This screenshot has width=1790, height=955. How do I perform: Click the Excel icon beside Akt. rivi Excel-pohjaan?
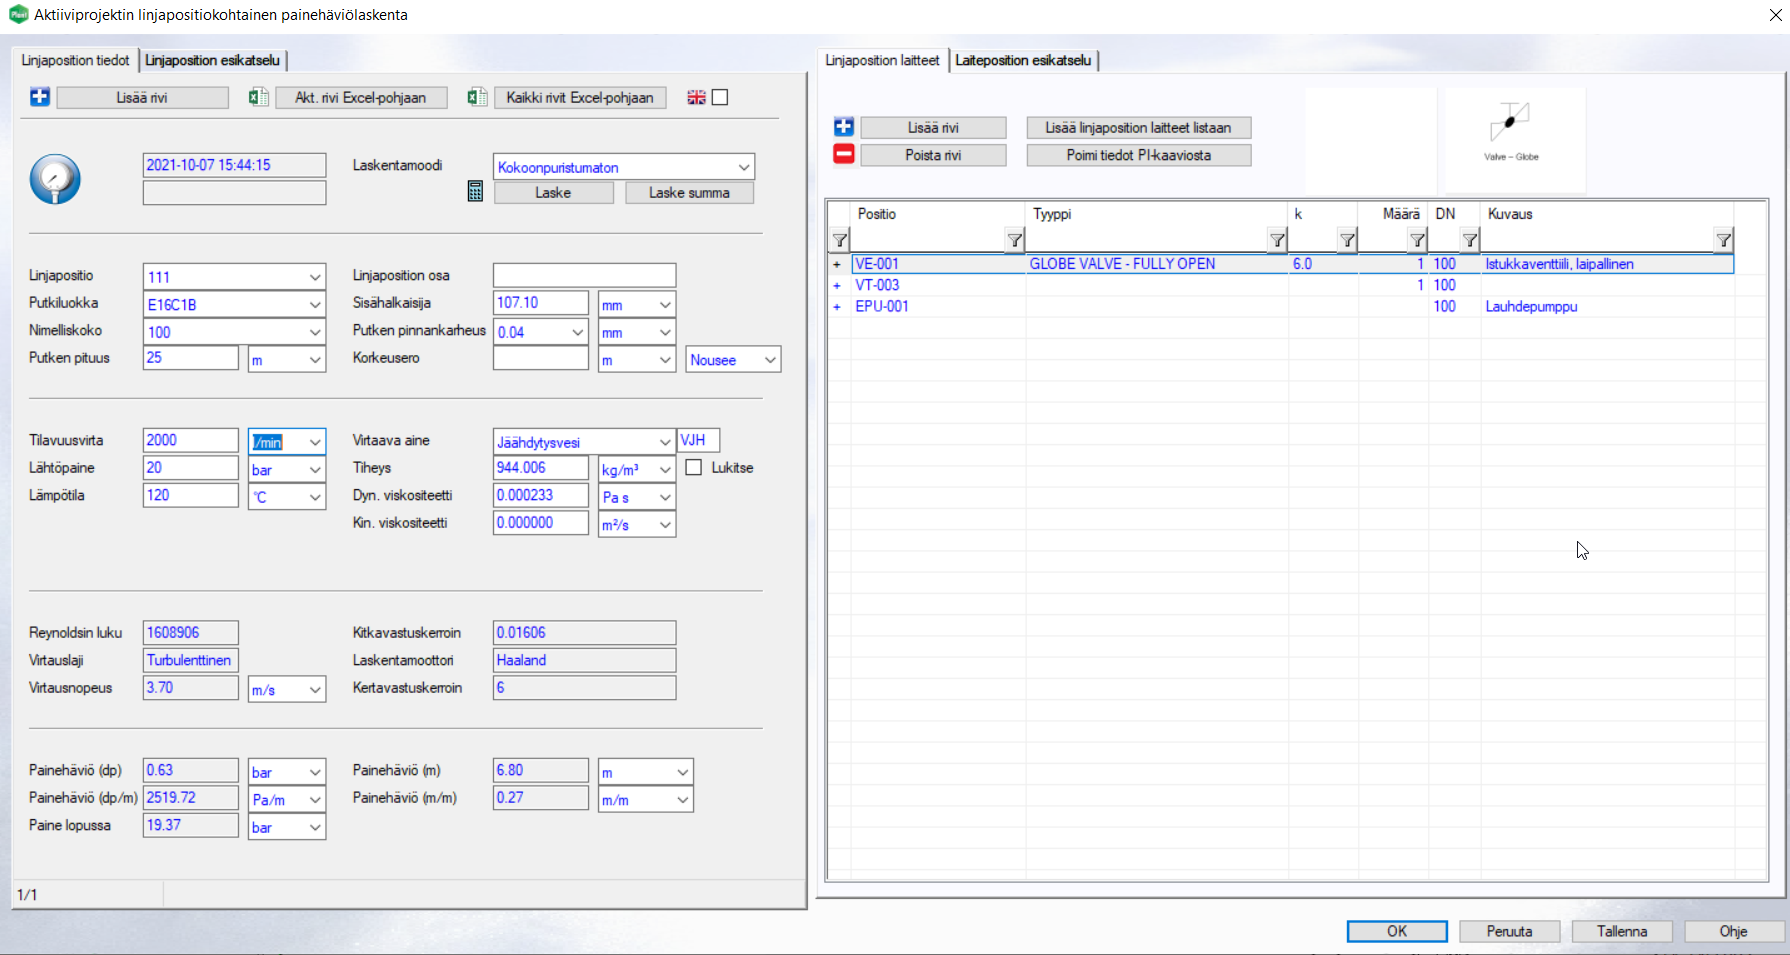tap(258, 97)
